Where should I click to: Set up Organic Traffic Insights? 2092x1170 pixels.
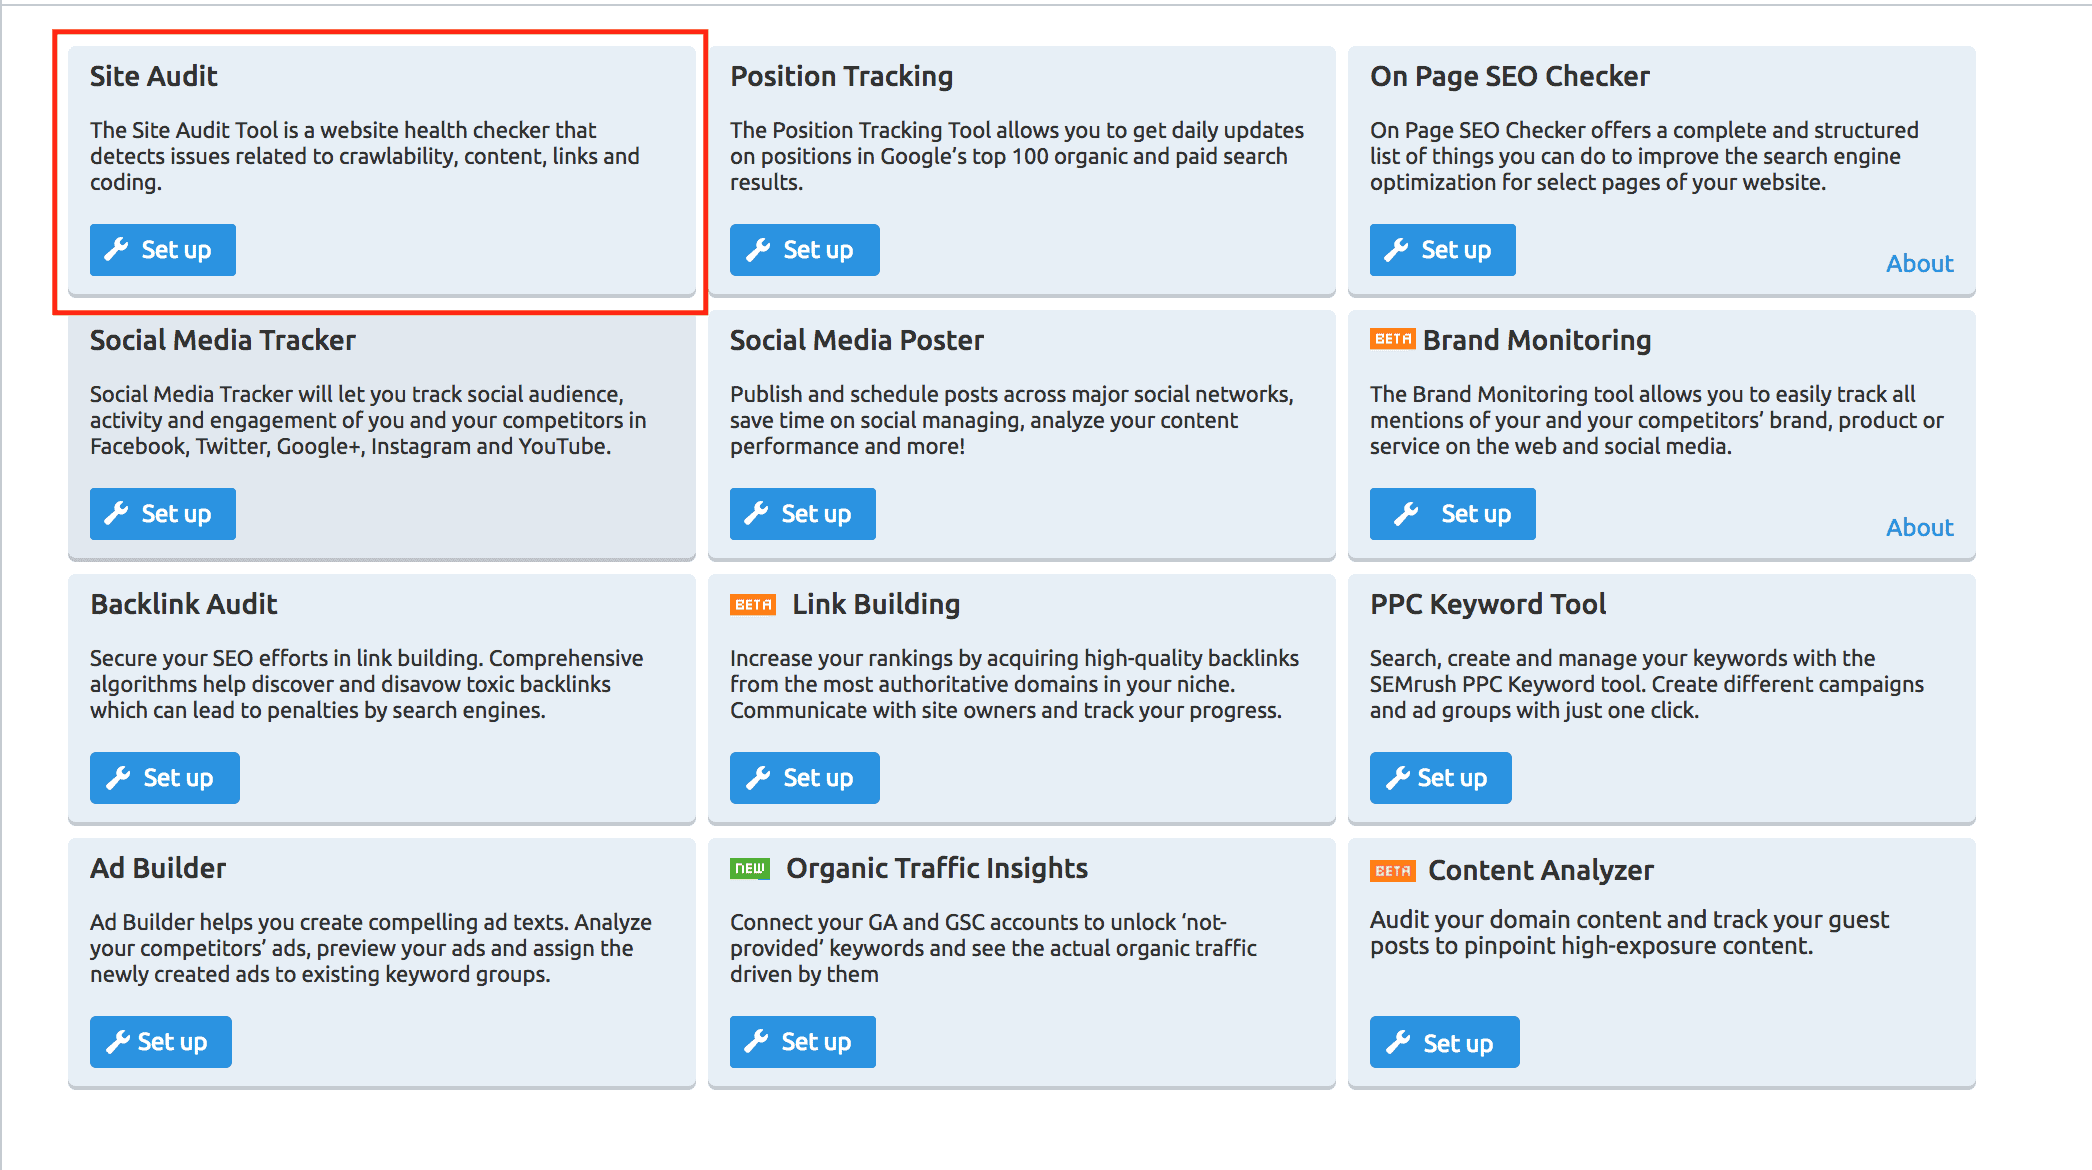click(x=802, y=1041)
